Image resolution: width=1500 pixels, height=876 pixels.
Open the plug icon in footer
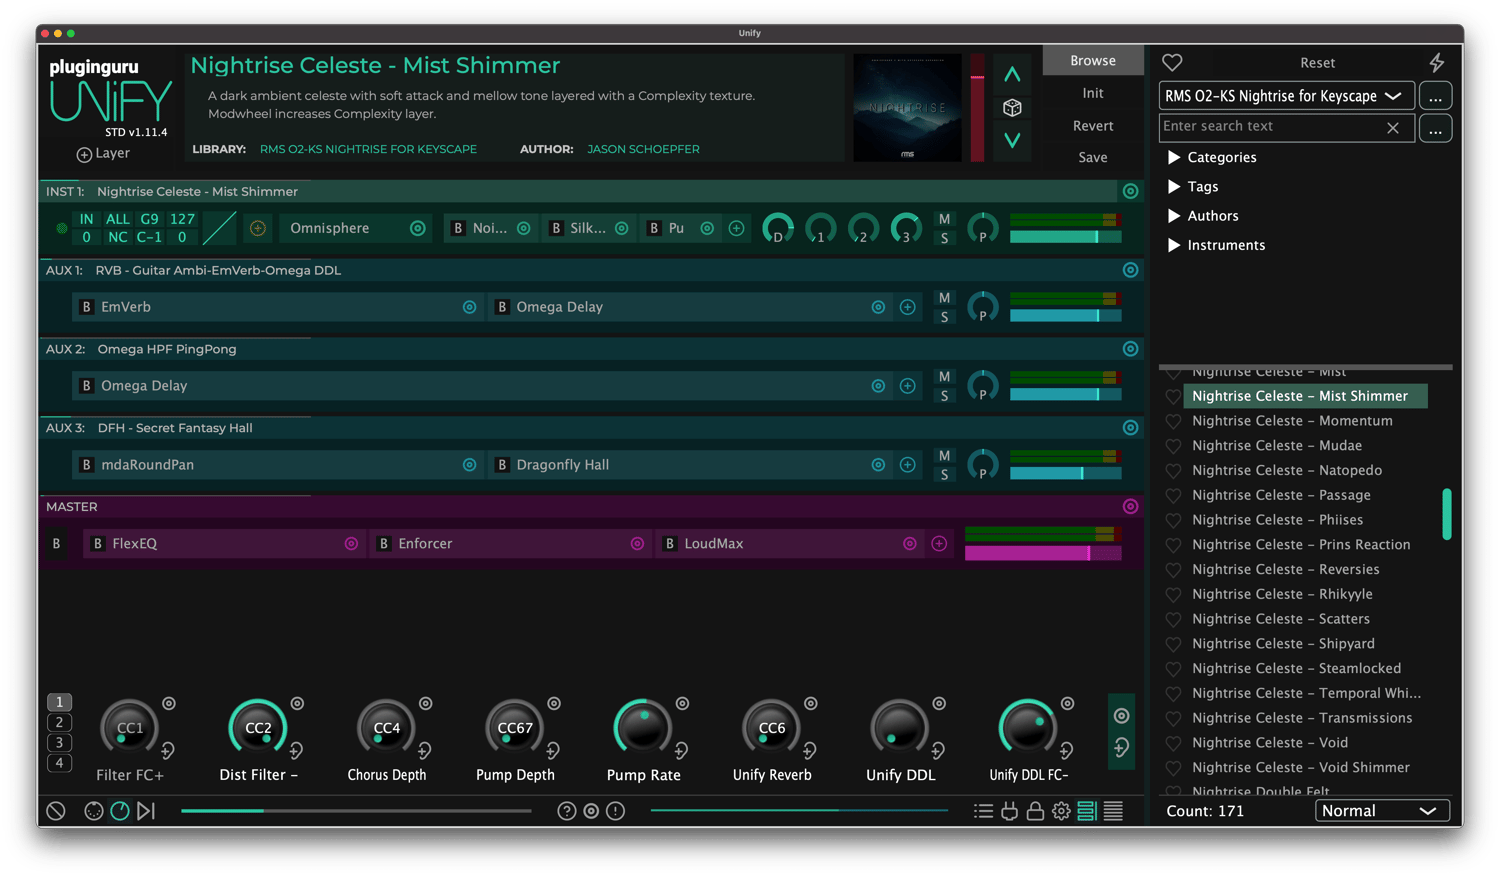click(1010, 811)
